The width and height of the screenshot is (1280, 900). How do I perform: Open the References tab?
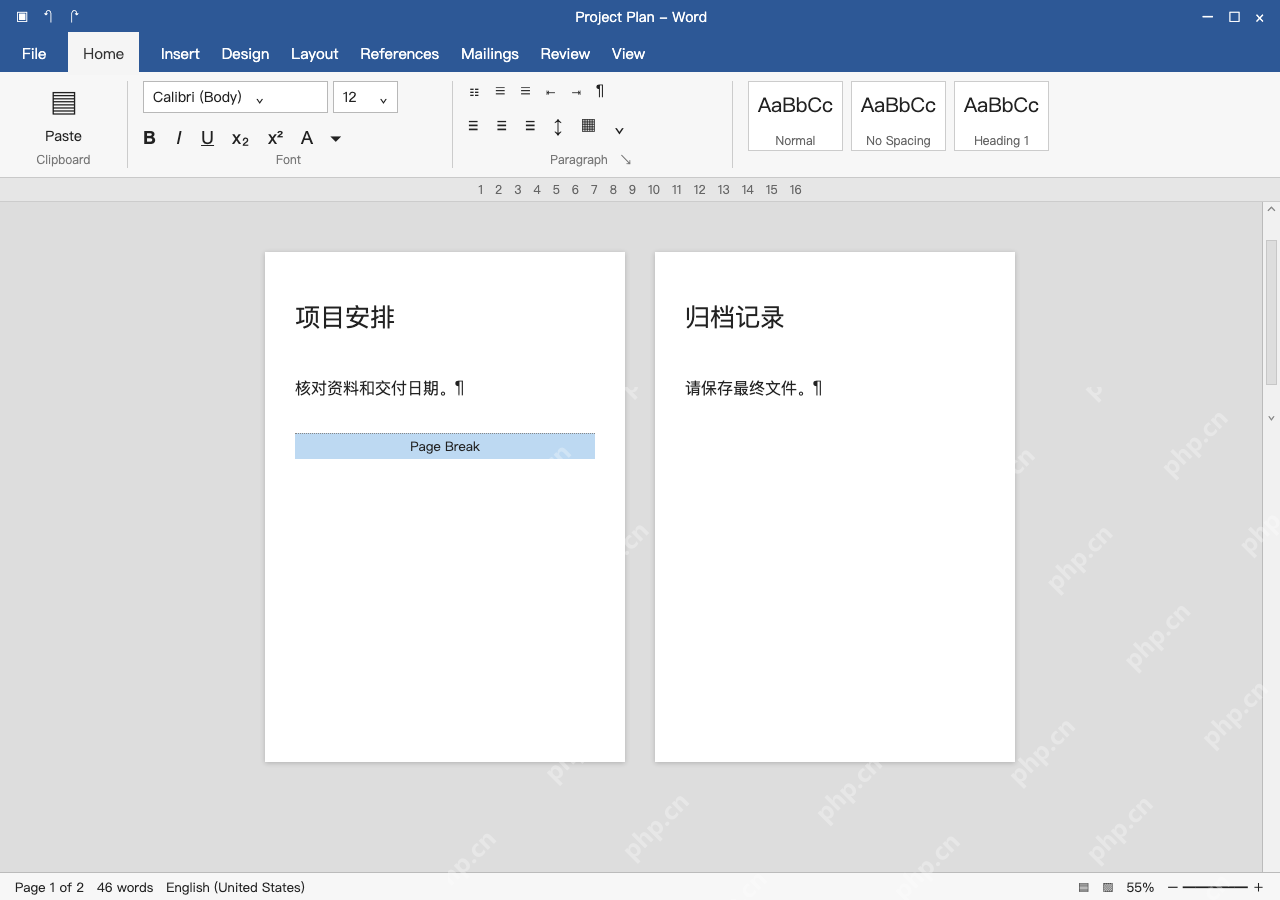pyautogui.click(x=399, y=54)
